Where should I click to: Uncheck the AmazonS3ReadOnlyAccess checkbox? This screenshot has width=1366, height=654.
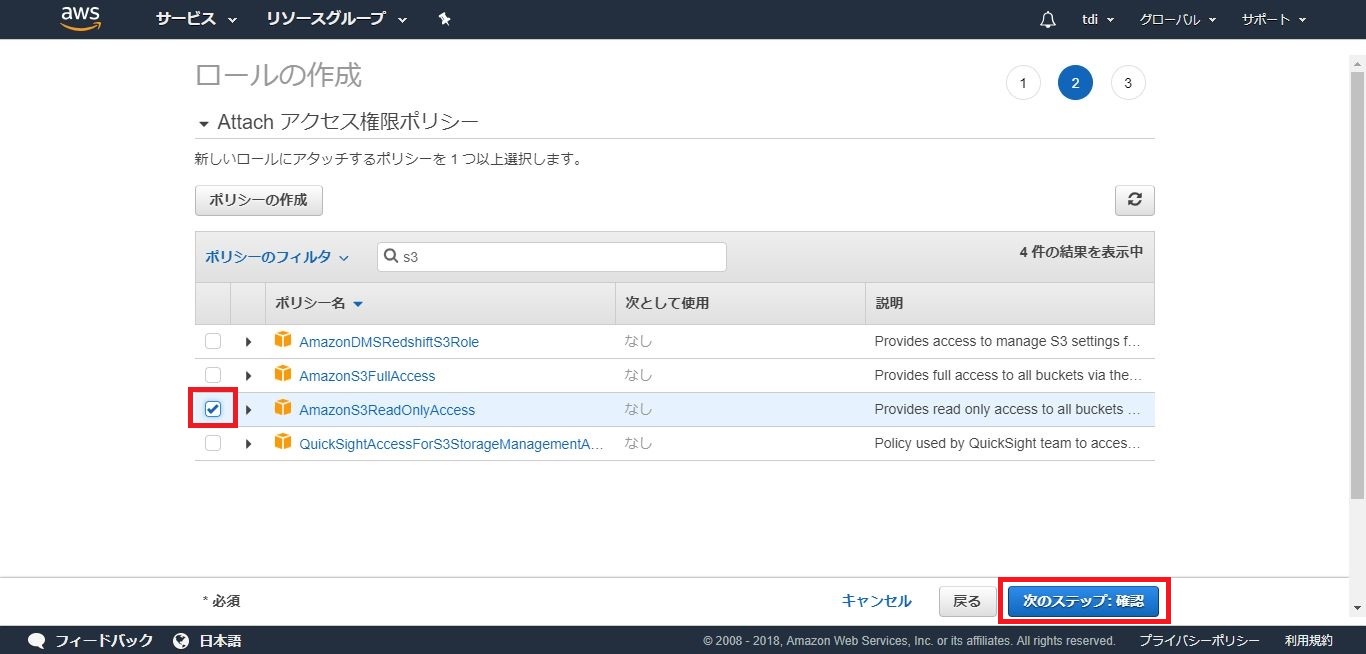pyautogui.click(x=213, y=409)
